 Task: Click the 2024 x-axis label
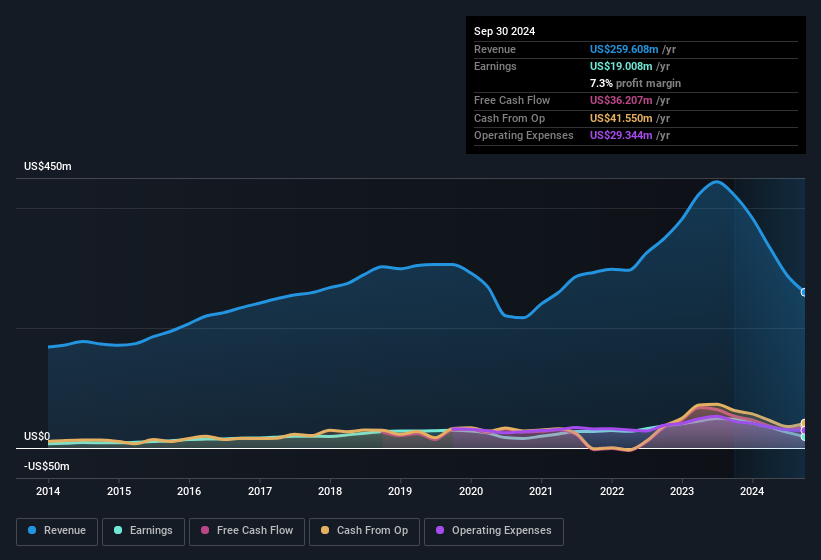pos(752,491)
